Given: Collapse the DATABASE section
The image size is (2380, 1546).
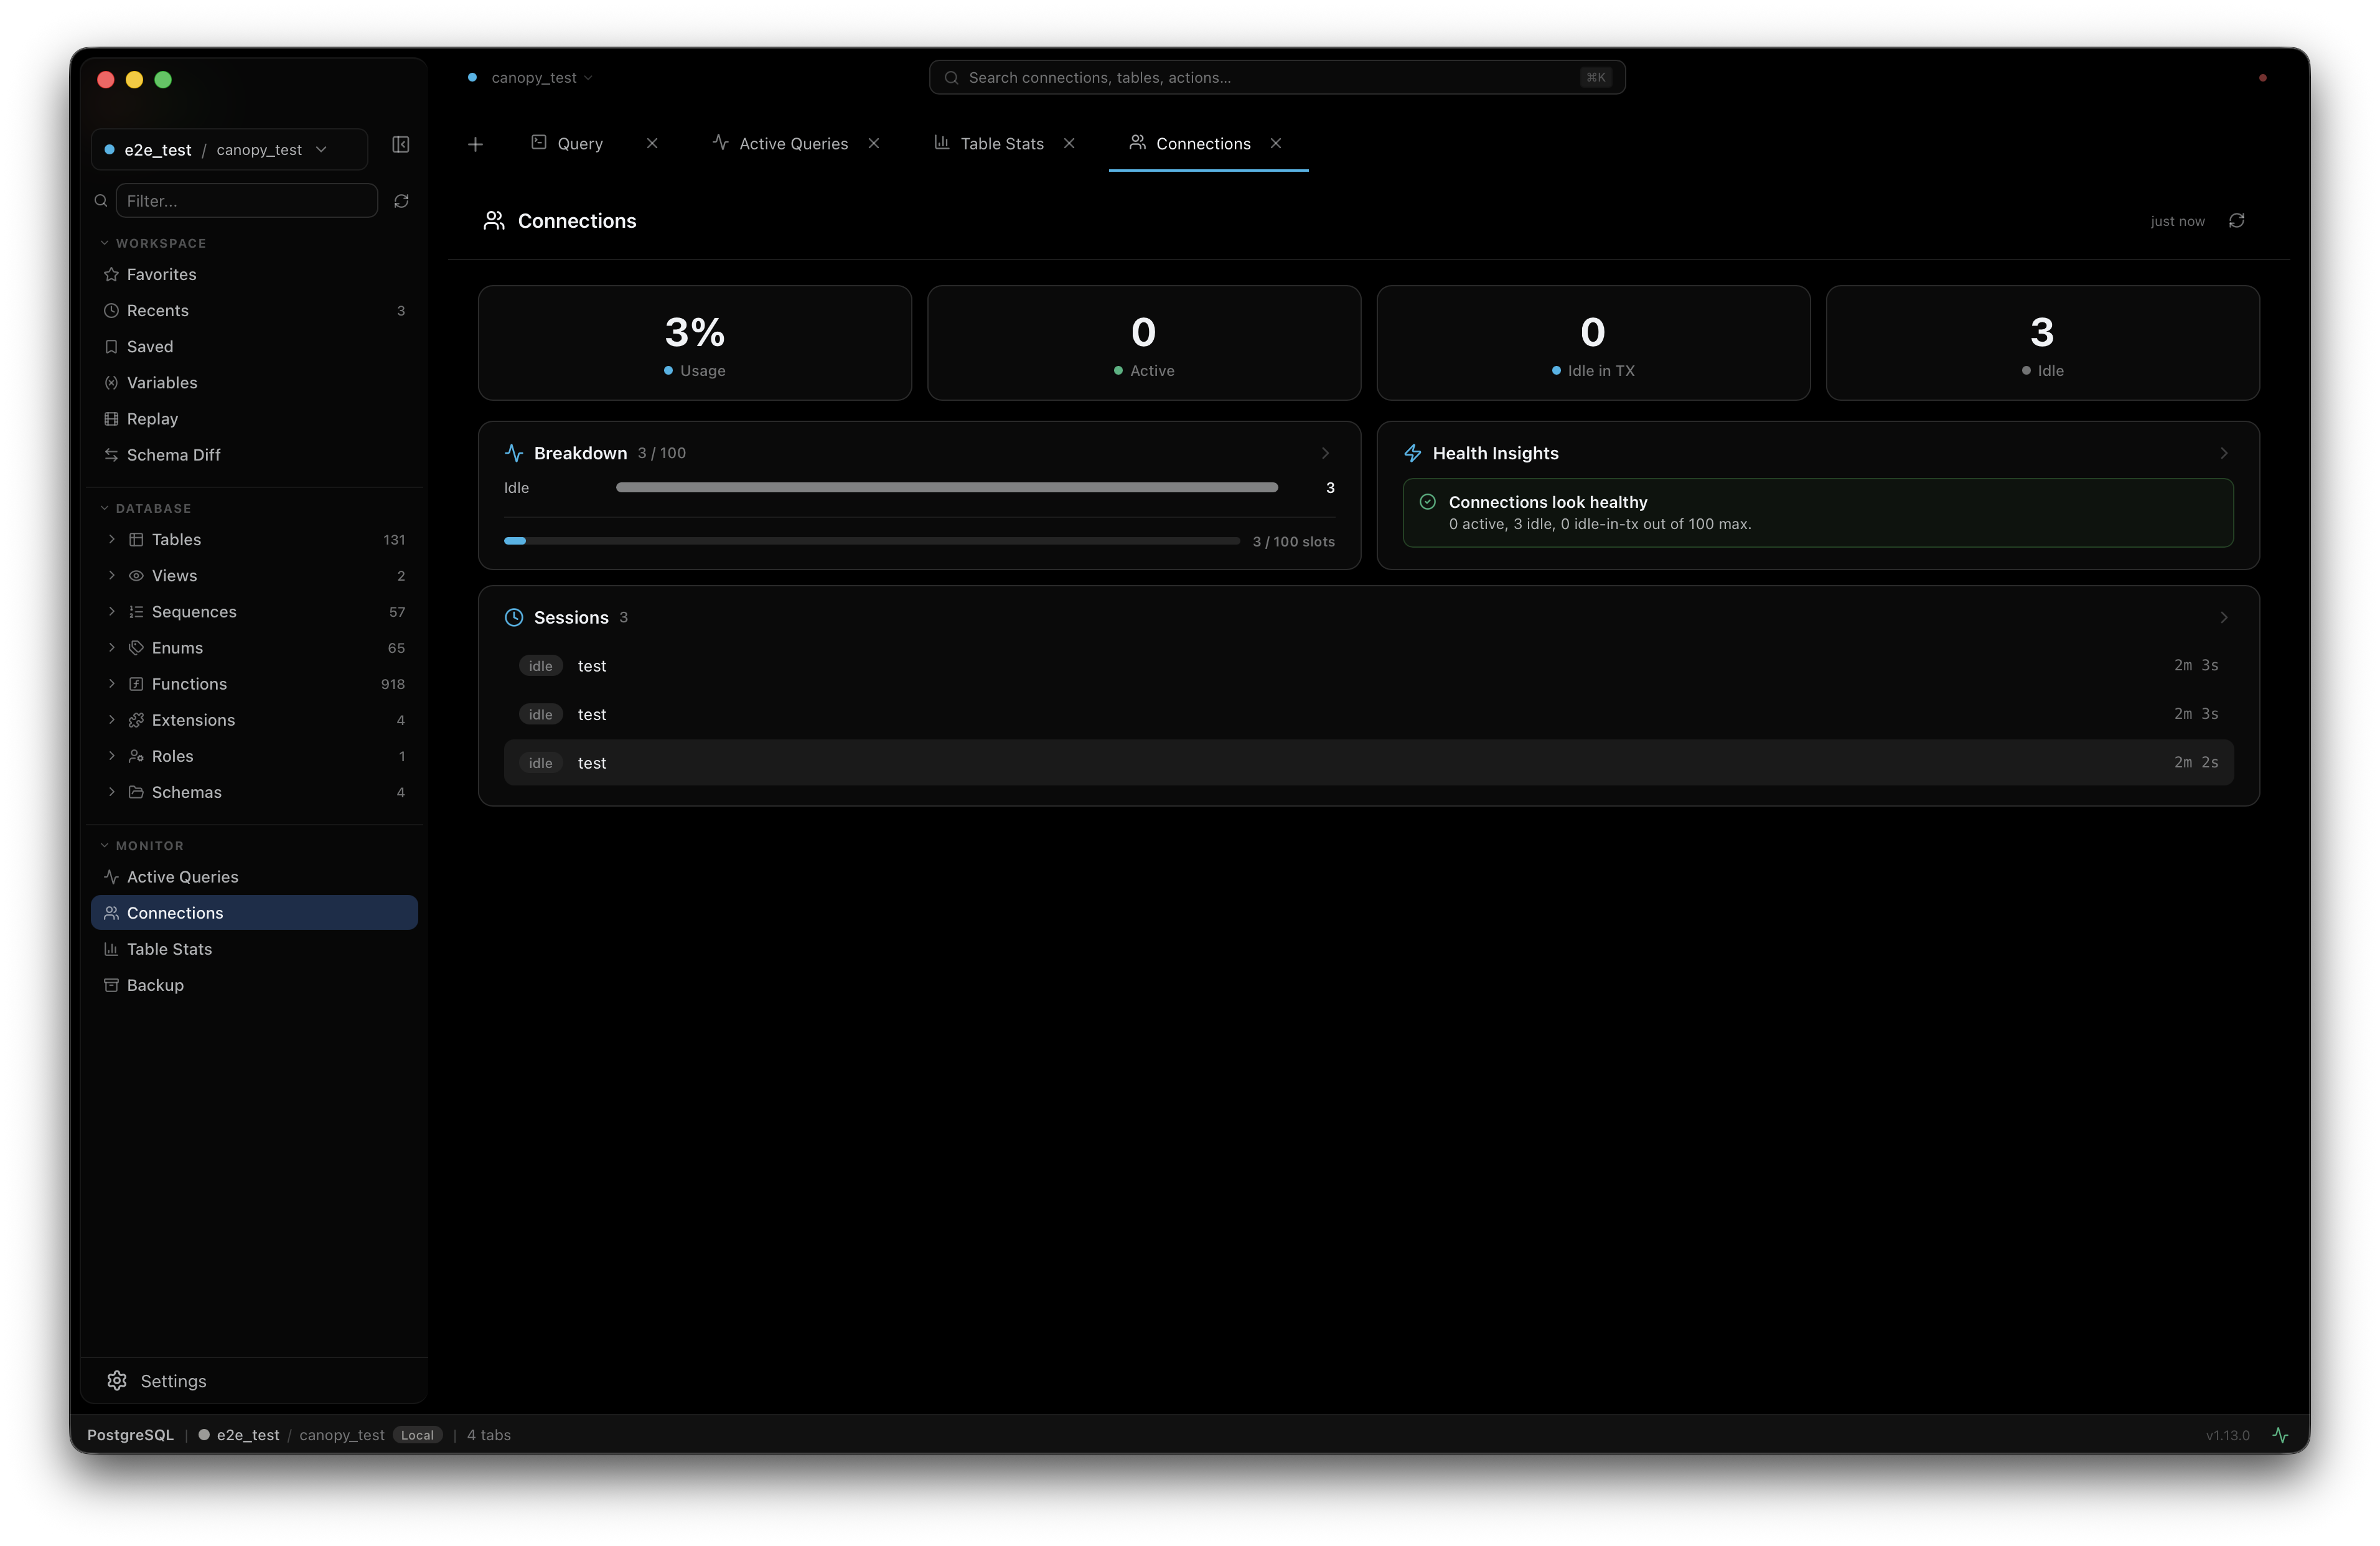Looking at the screenshot, I should (x=104, y=507).
